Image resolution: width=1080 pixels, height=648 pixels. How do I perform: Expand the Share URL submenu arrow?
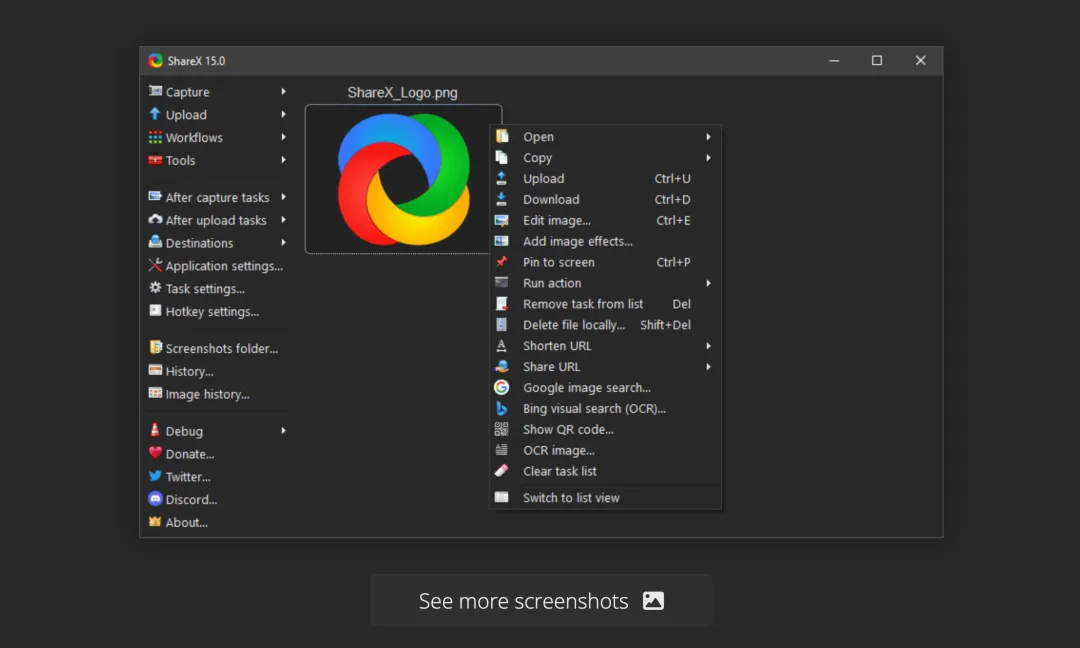coord(708,366)
